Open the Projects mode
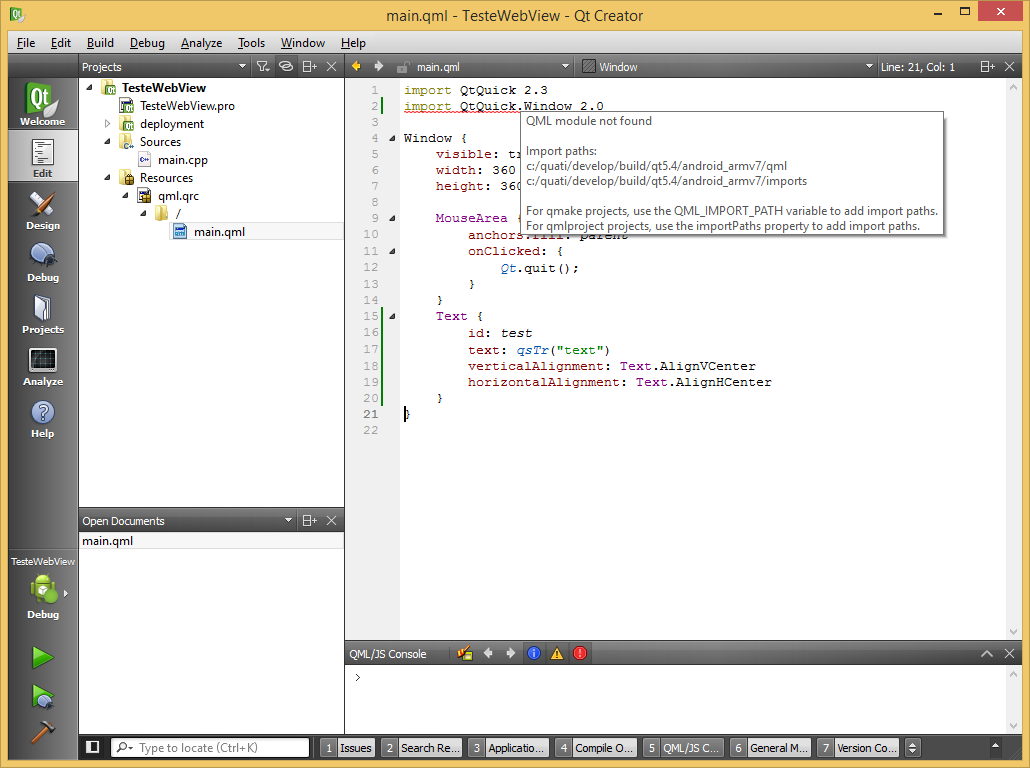The height and width of the screenshot is (768, 1030). tap(42, 314)
